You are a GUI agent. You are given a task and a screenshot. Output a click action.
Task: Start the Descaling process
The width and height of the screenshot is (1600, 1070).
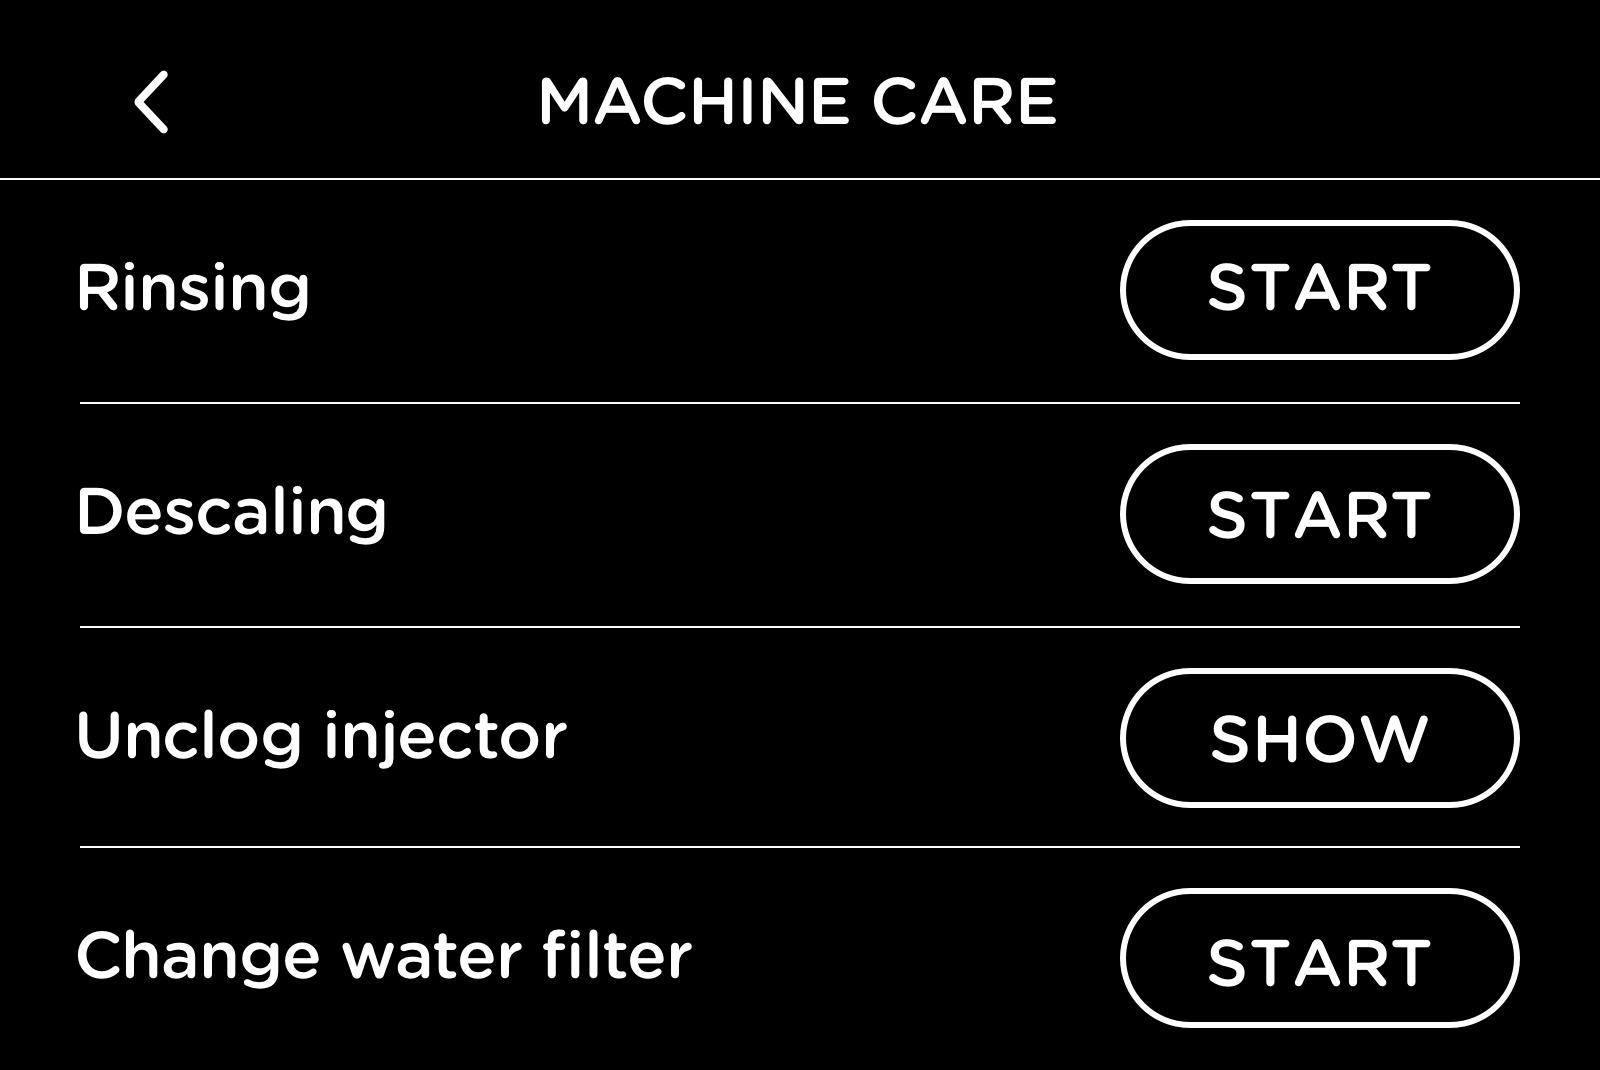[1319, 514]
